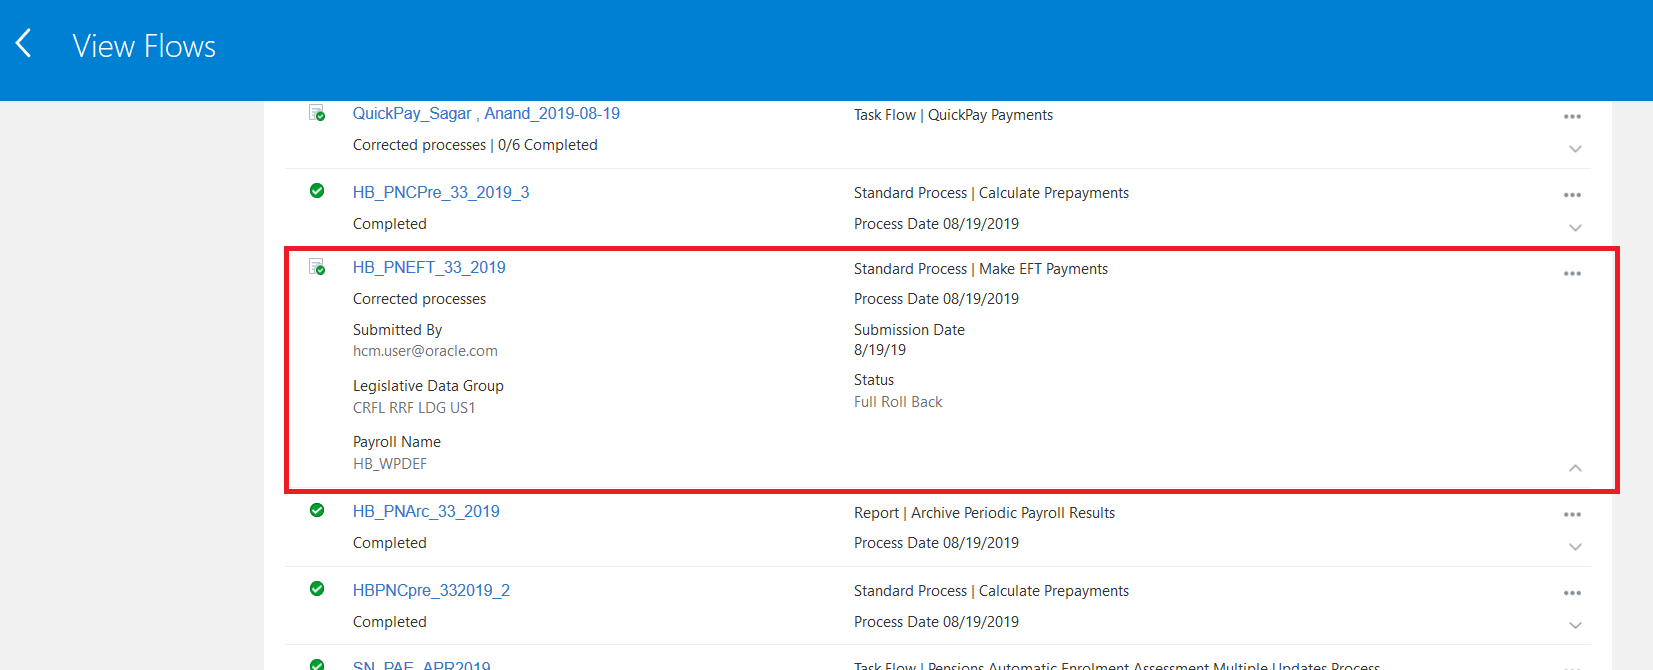Expand HBPNCpre_332019_2 flow details
The width and height of the screenshot is (1653, 670).
[1575, 626]
